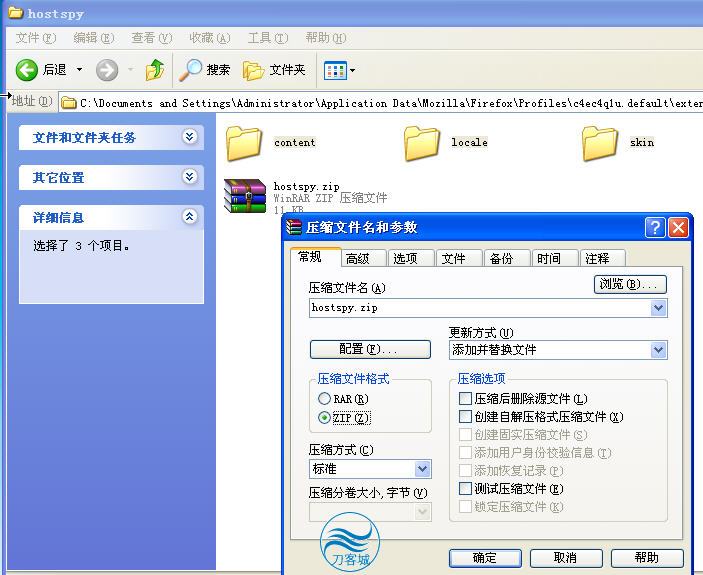Click the WinRAR dialog title icon
The height and width of the screenshot is (575, 703).
click(294, 227)
